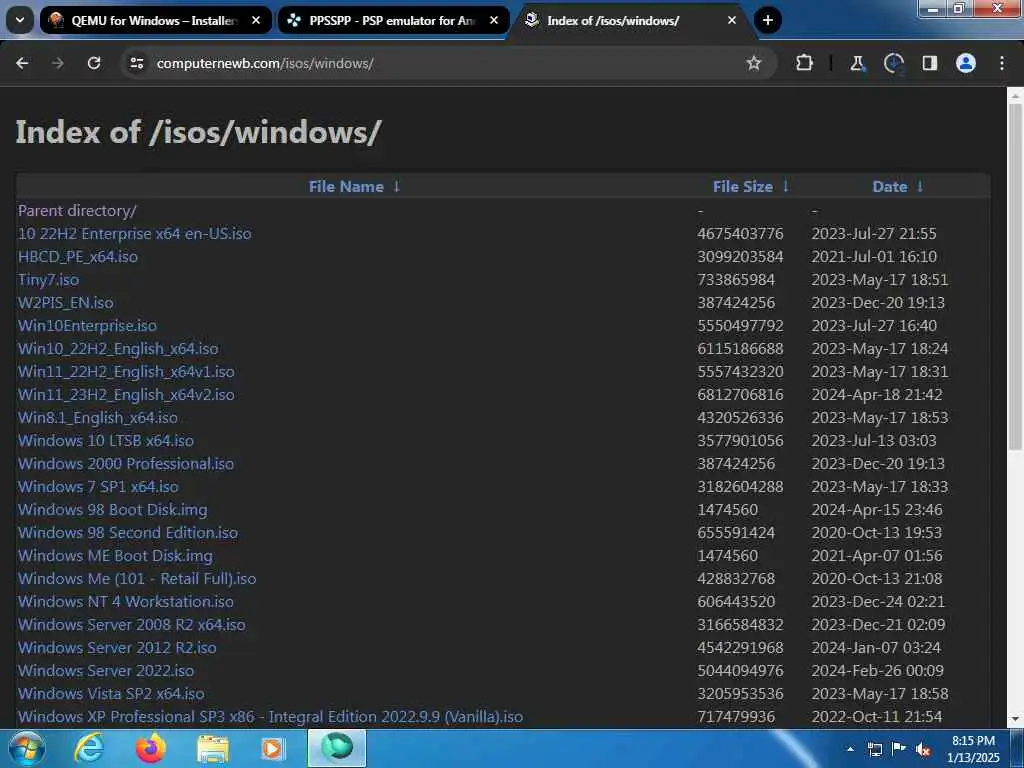Open the taskbar clock showing 8:15 PM
Viewport: 1024px width, 768px height.
tap(973, 749)
